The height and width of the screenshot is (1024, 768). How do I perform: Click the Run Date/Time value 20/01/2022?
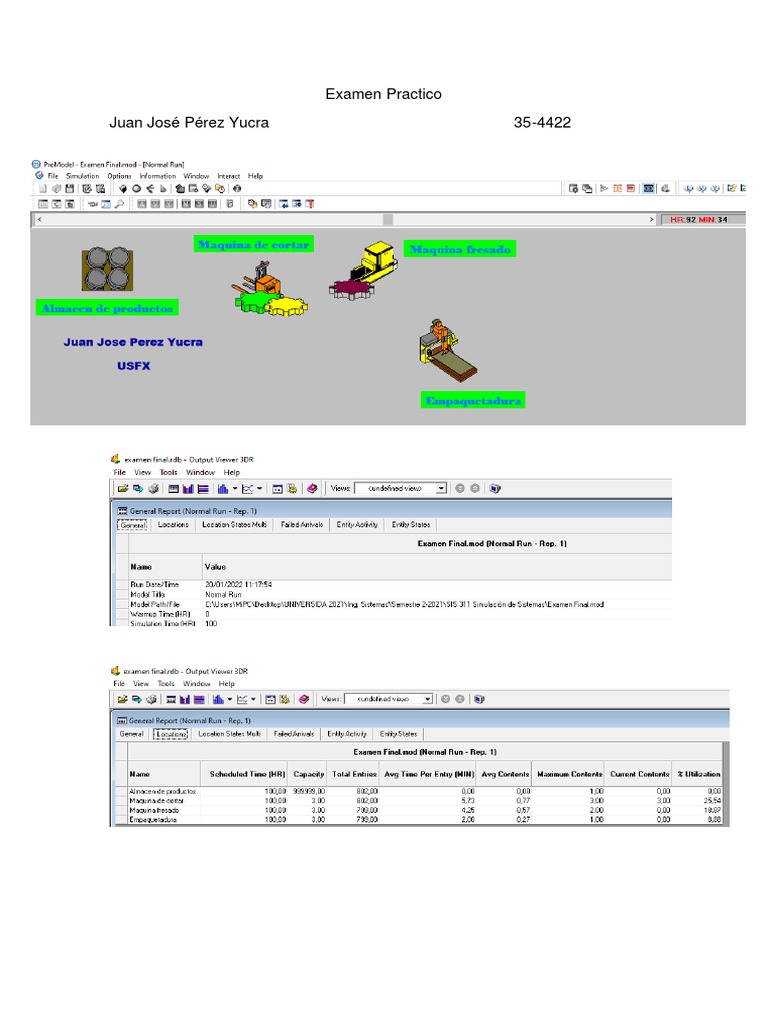pyautogui.click(x=238, y=584)
